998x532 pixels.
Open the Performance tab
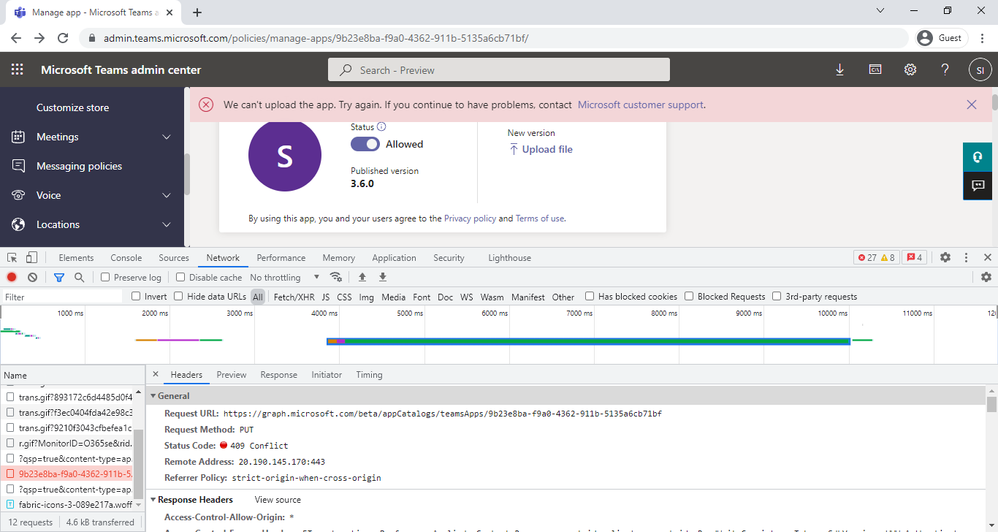point(281,258)
